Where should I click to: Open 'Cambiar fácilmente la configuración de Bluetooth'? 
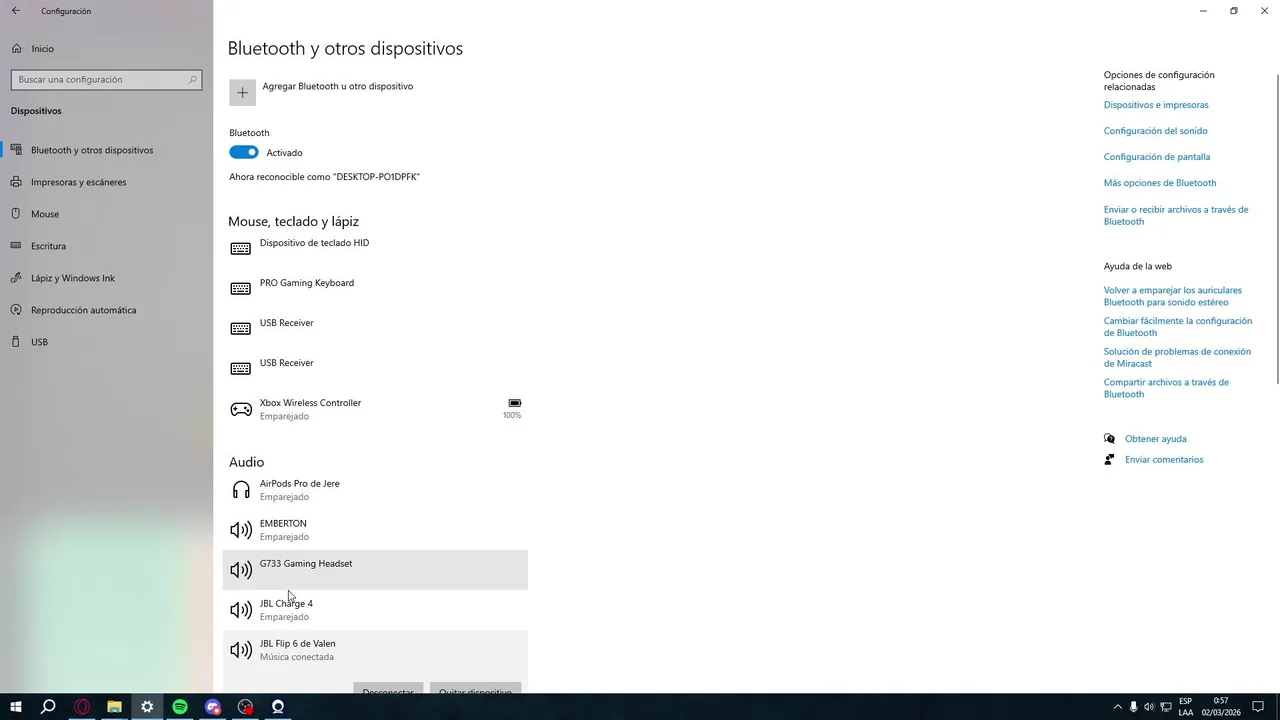(x=1178, y=327)
